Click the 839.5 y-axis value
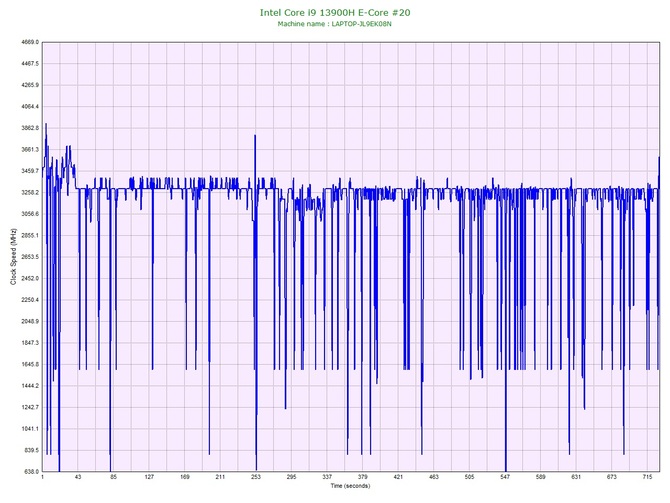Screen dimensions: 670x503 (x=31, y=450)
